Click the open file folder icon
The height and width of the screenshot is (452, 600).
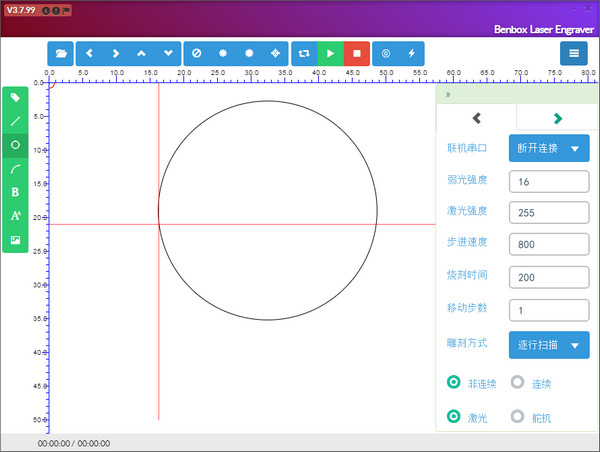[61, 53]
